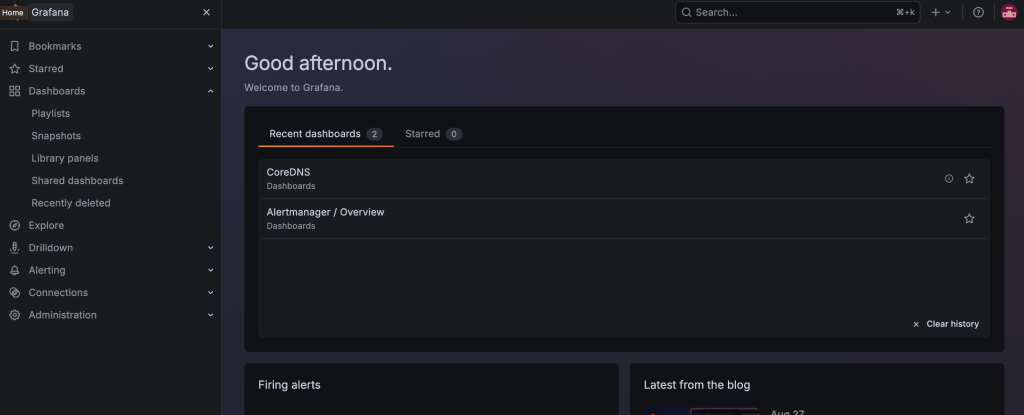Click the Administration gear icon
1024x415 pixels.
click(14, 315)
